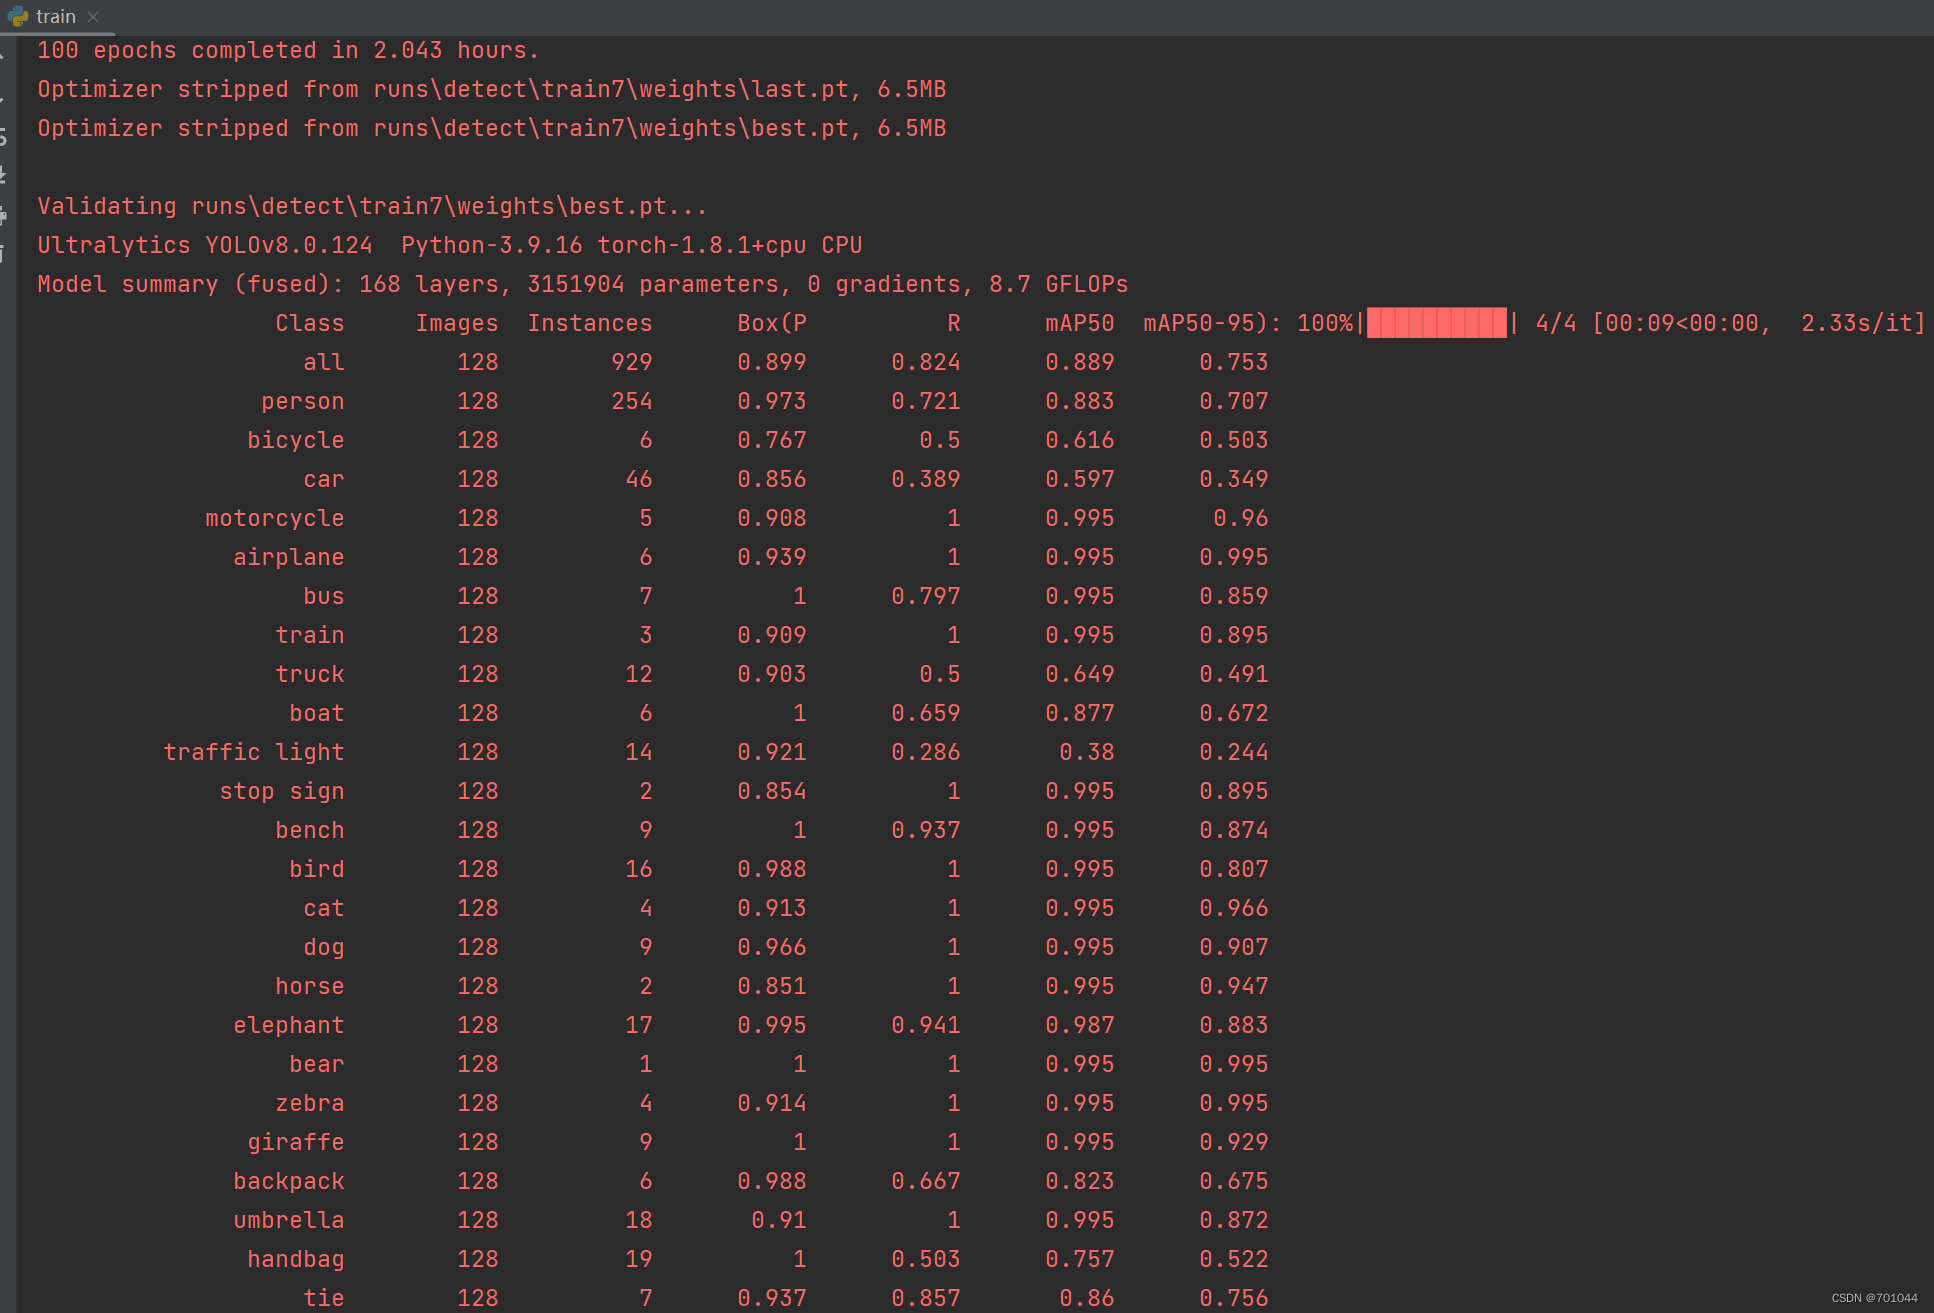Click the Ultralytics YOLOv8.0.124 version line
Screen dimensions: 1934x1313
(x=450, y=245)
